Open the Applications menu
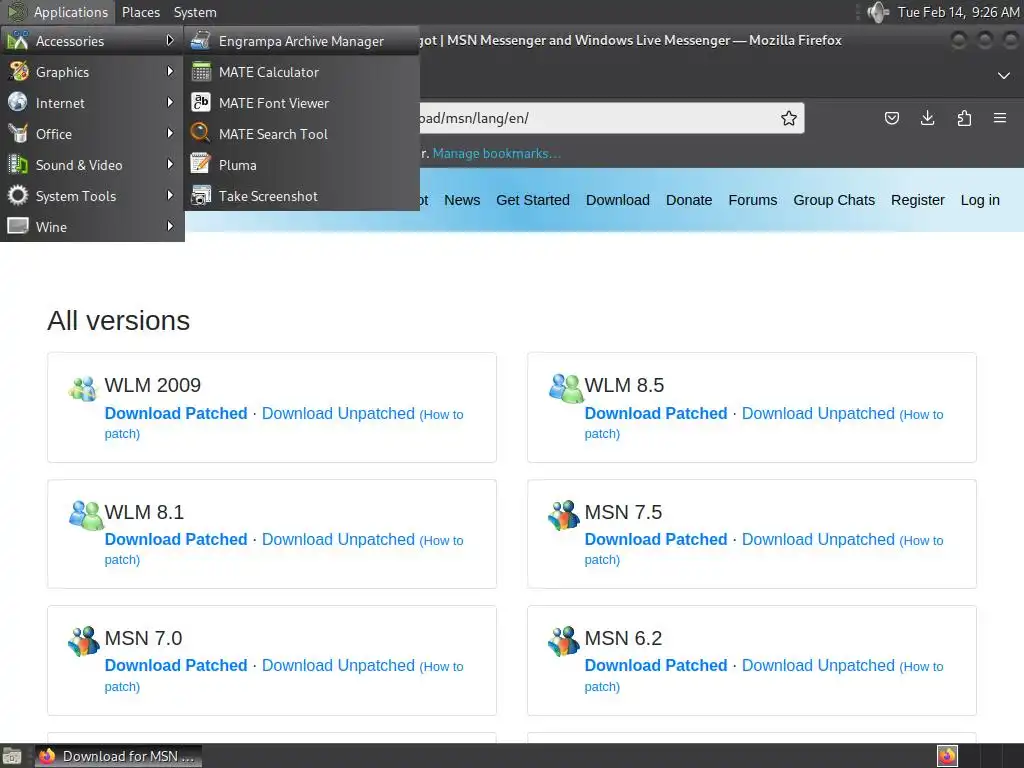The image size is (1024, 768). point(57,12)
